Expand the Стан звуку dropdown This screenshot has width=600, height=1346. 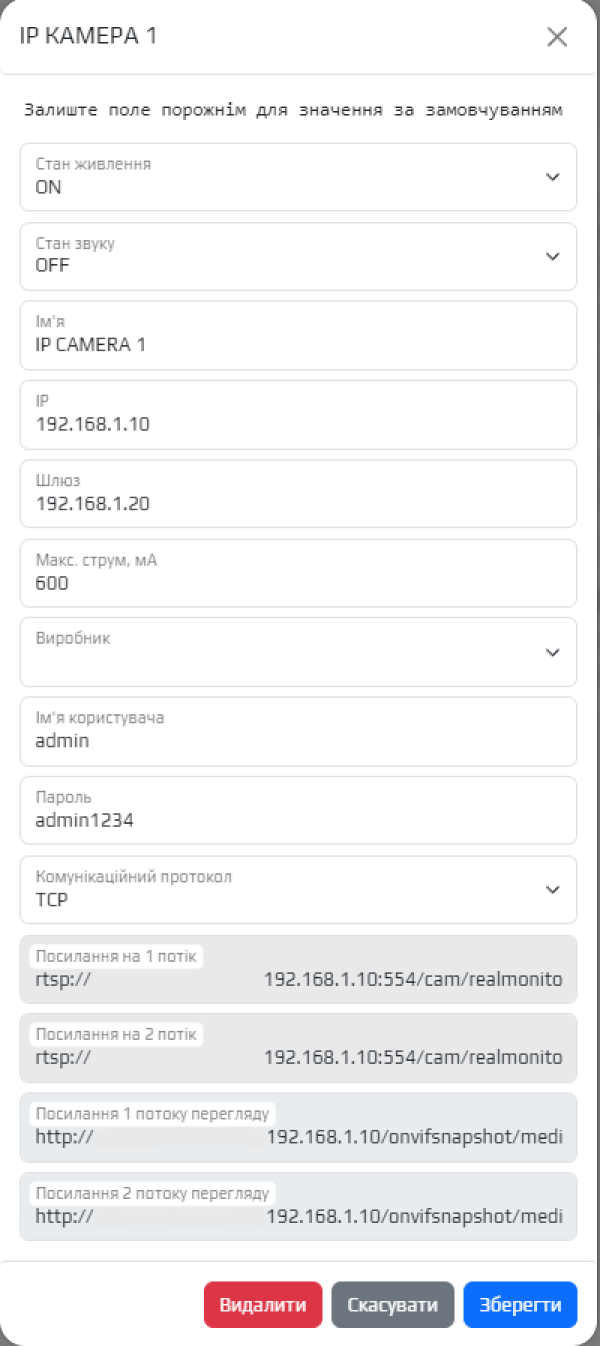pos(298,256)
